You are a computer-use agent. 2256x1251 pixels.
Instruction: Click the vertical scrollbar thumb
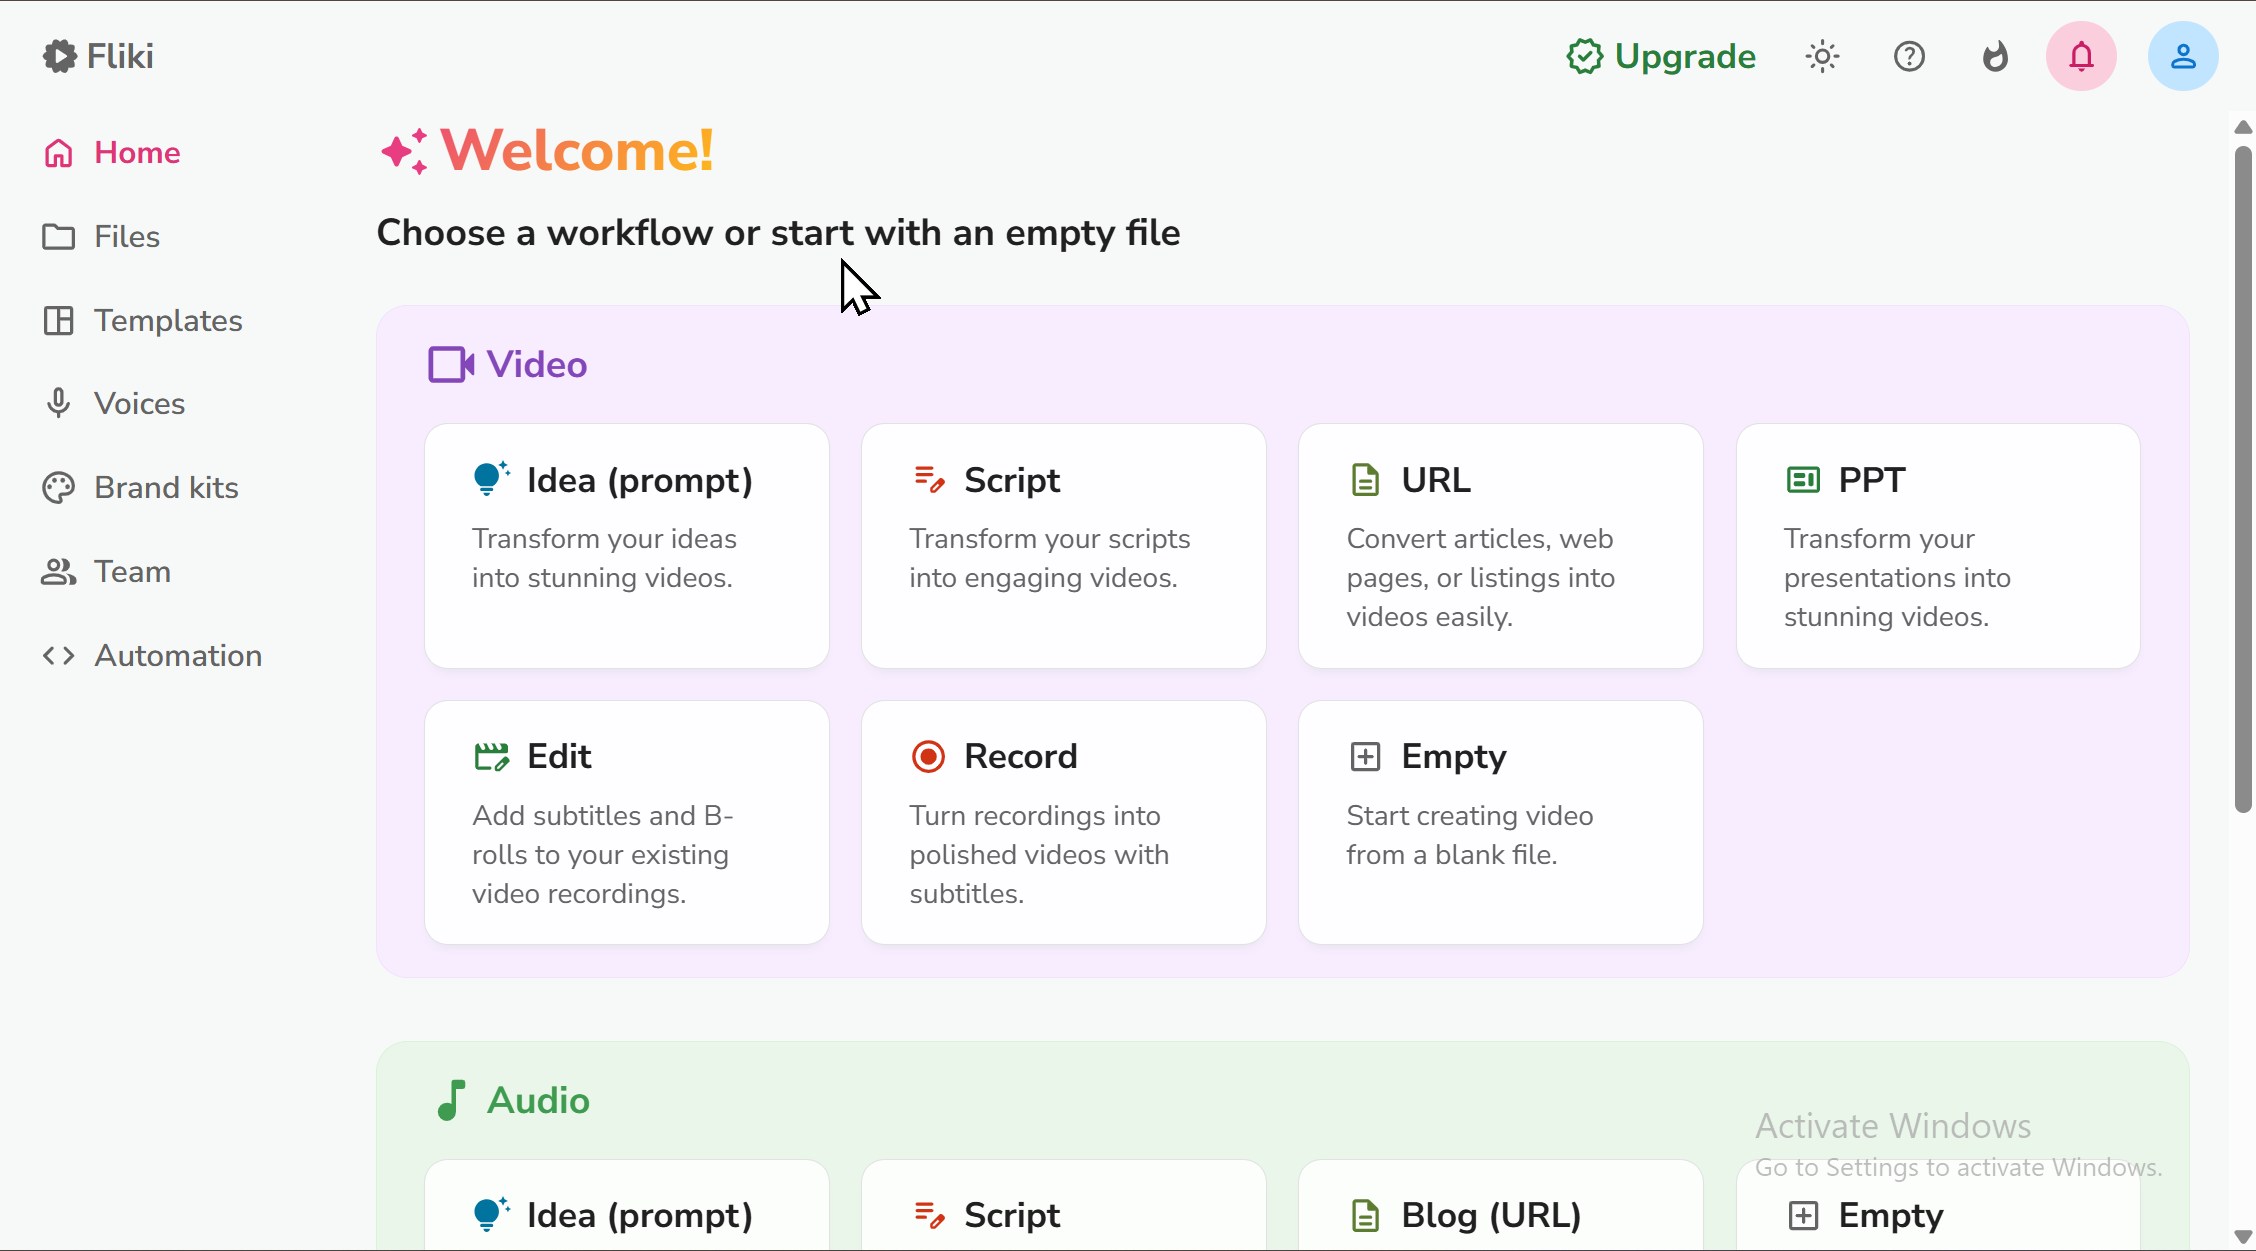tap(2243, 479)
